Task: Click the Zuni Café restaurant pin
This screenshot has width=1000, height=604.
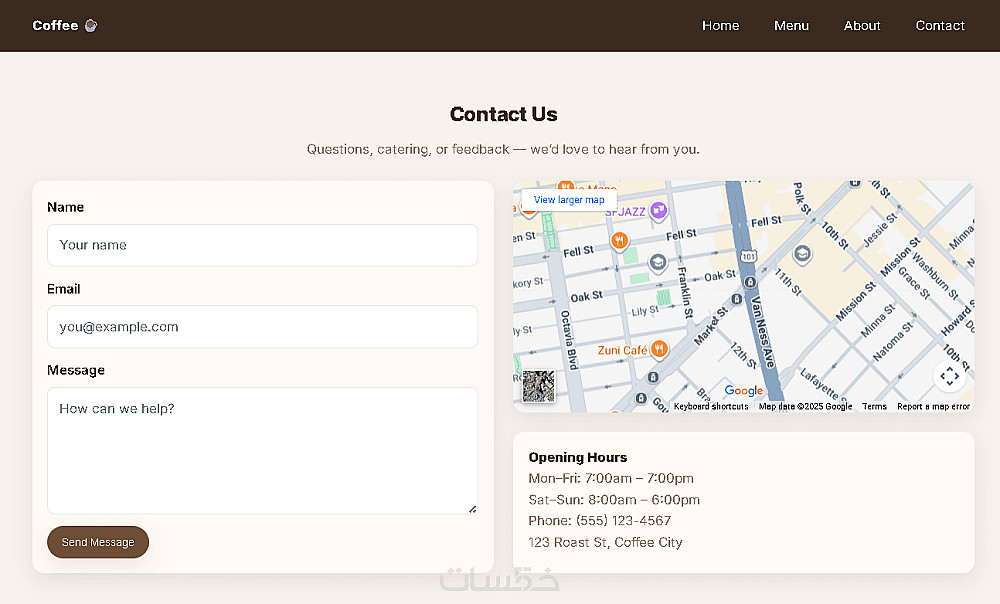Action: click(x=659, y=349)
